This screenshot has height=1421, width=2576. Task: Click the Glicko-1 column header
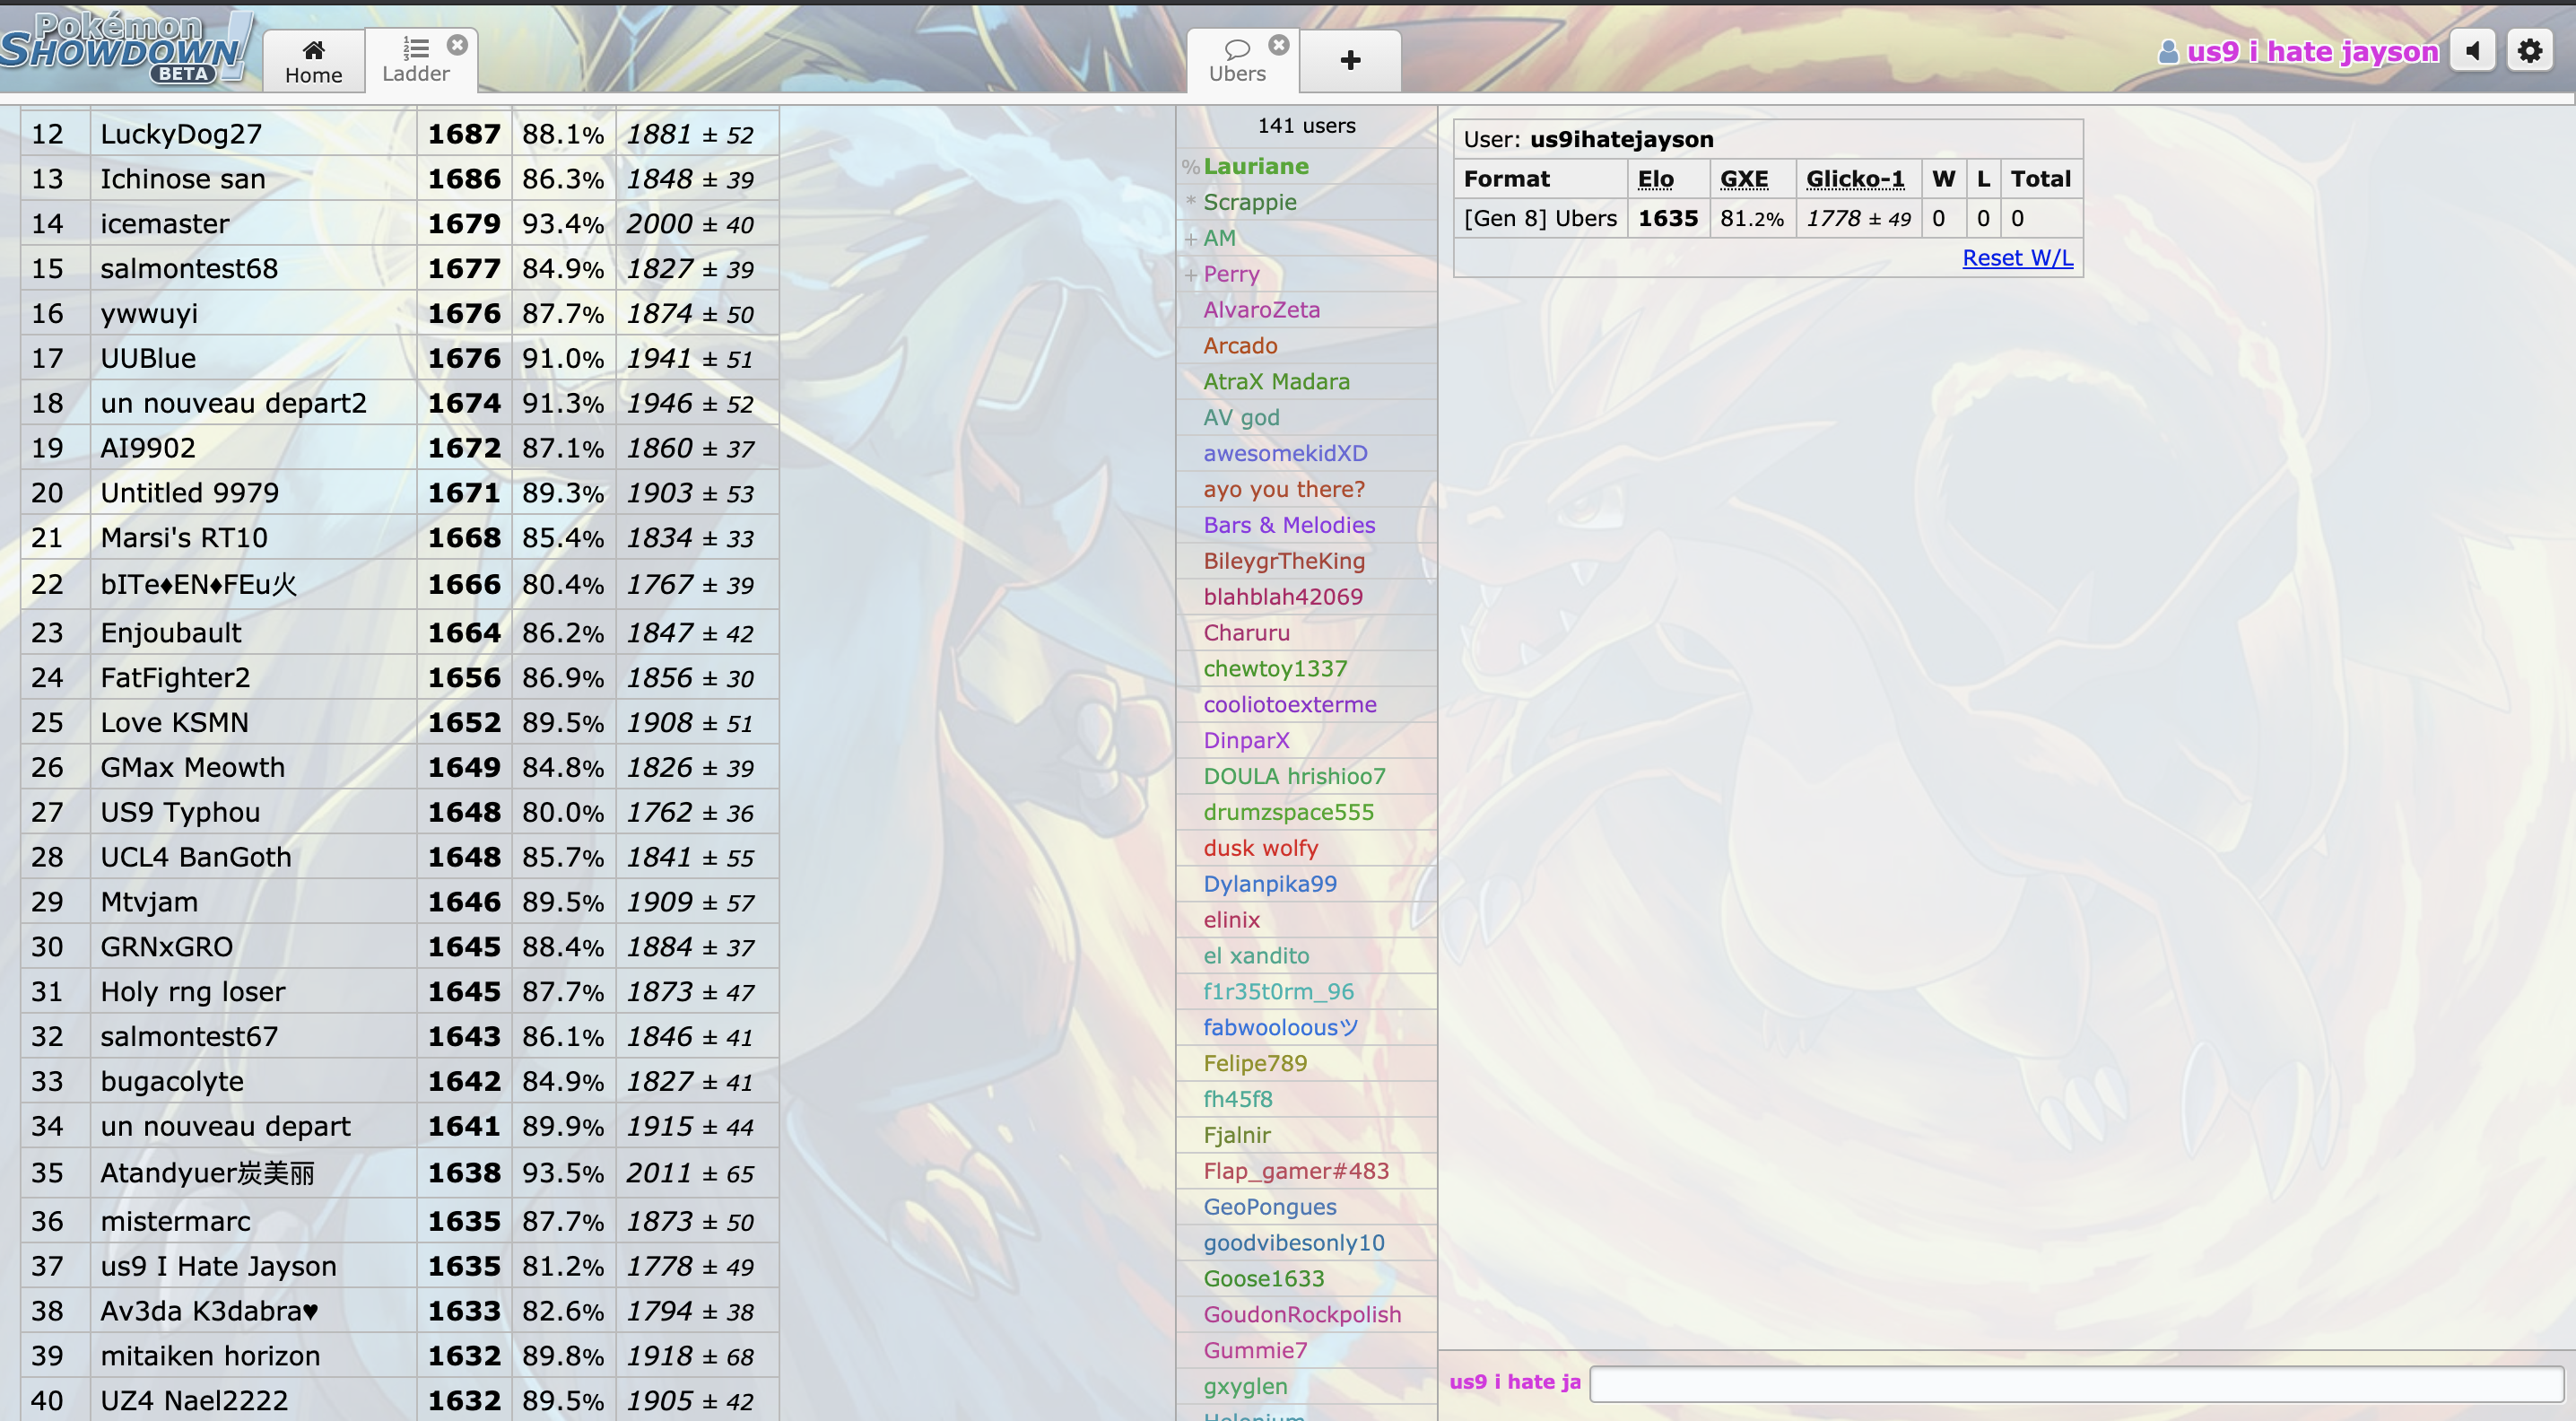click(1855, 179)
